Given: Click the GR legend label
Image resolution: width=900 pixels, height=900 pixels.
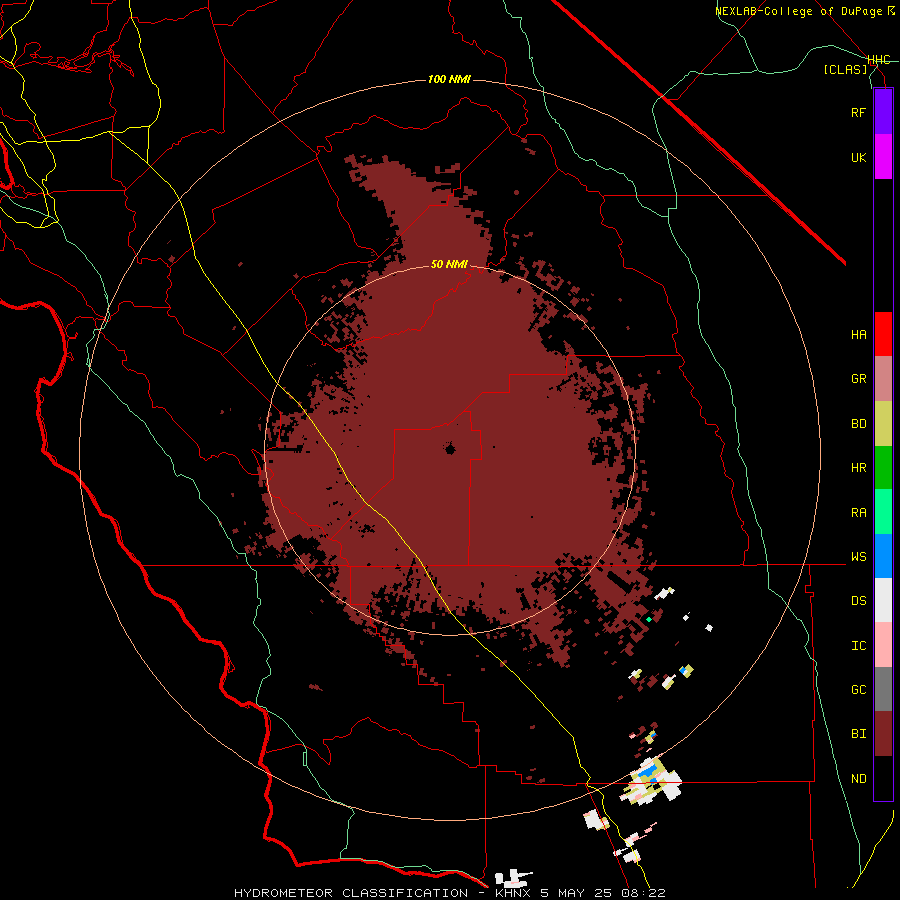Looking at the screenshot, I should 858,379.
